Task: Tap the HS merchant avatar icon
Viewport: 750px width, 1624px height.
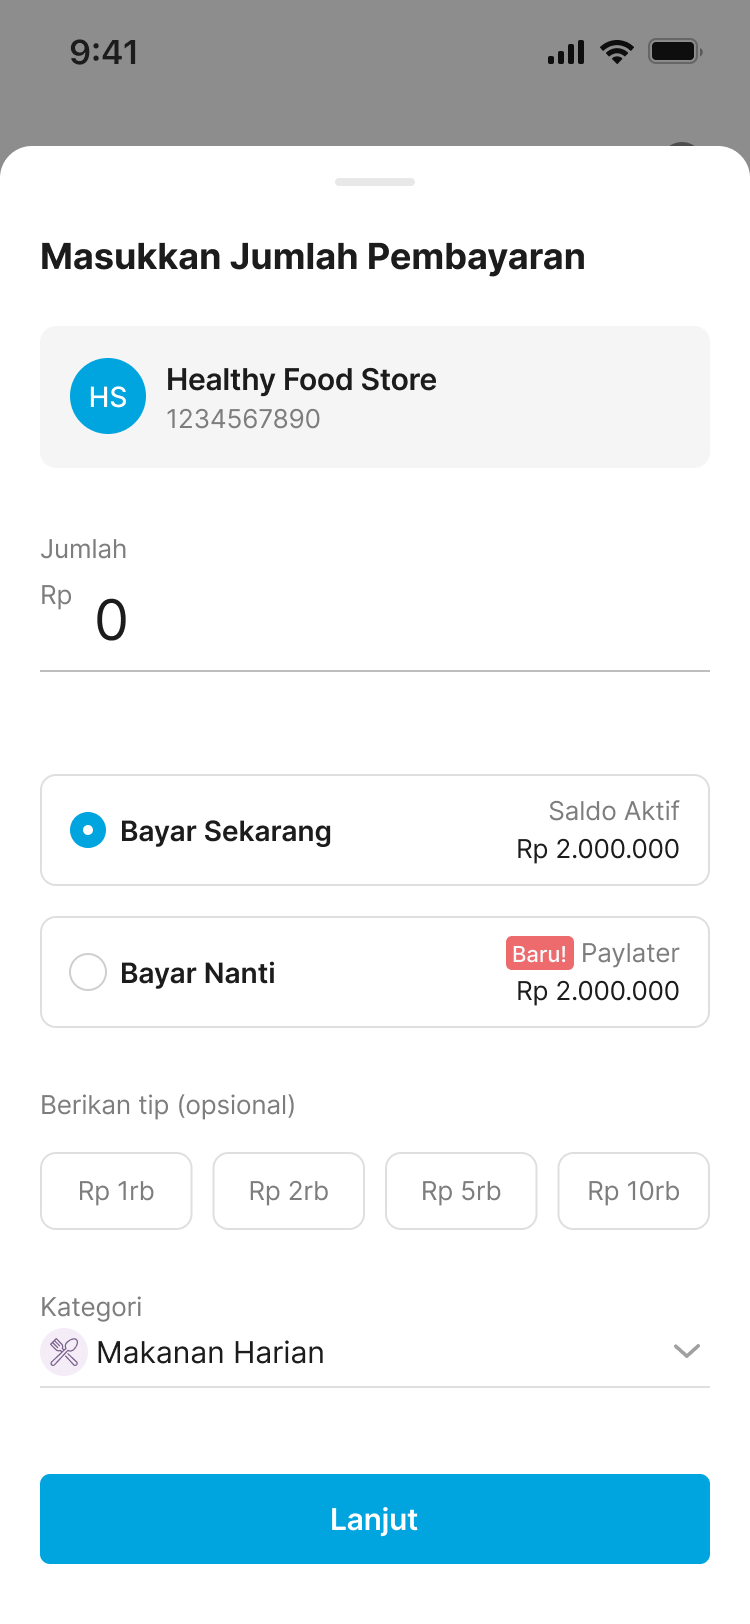Action: pos(108,396)
